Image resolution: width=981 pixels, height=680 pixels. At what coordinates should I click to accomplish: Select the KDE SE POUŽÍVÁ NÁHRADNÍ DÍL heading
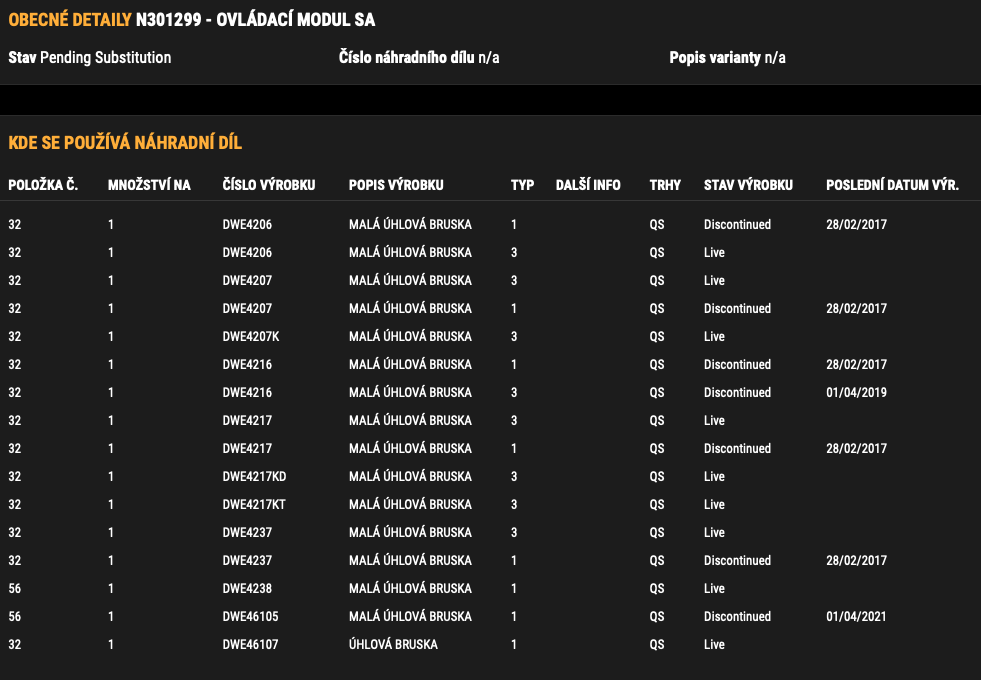(125, 143)
